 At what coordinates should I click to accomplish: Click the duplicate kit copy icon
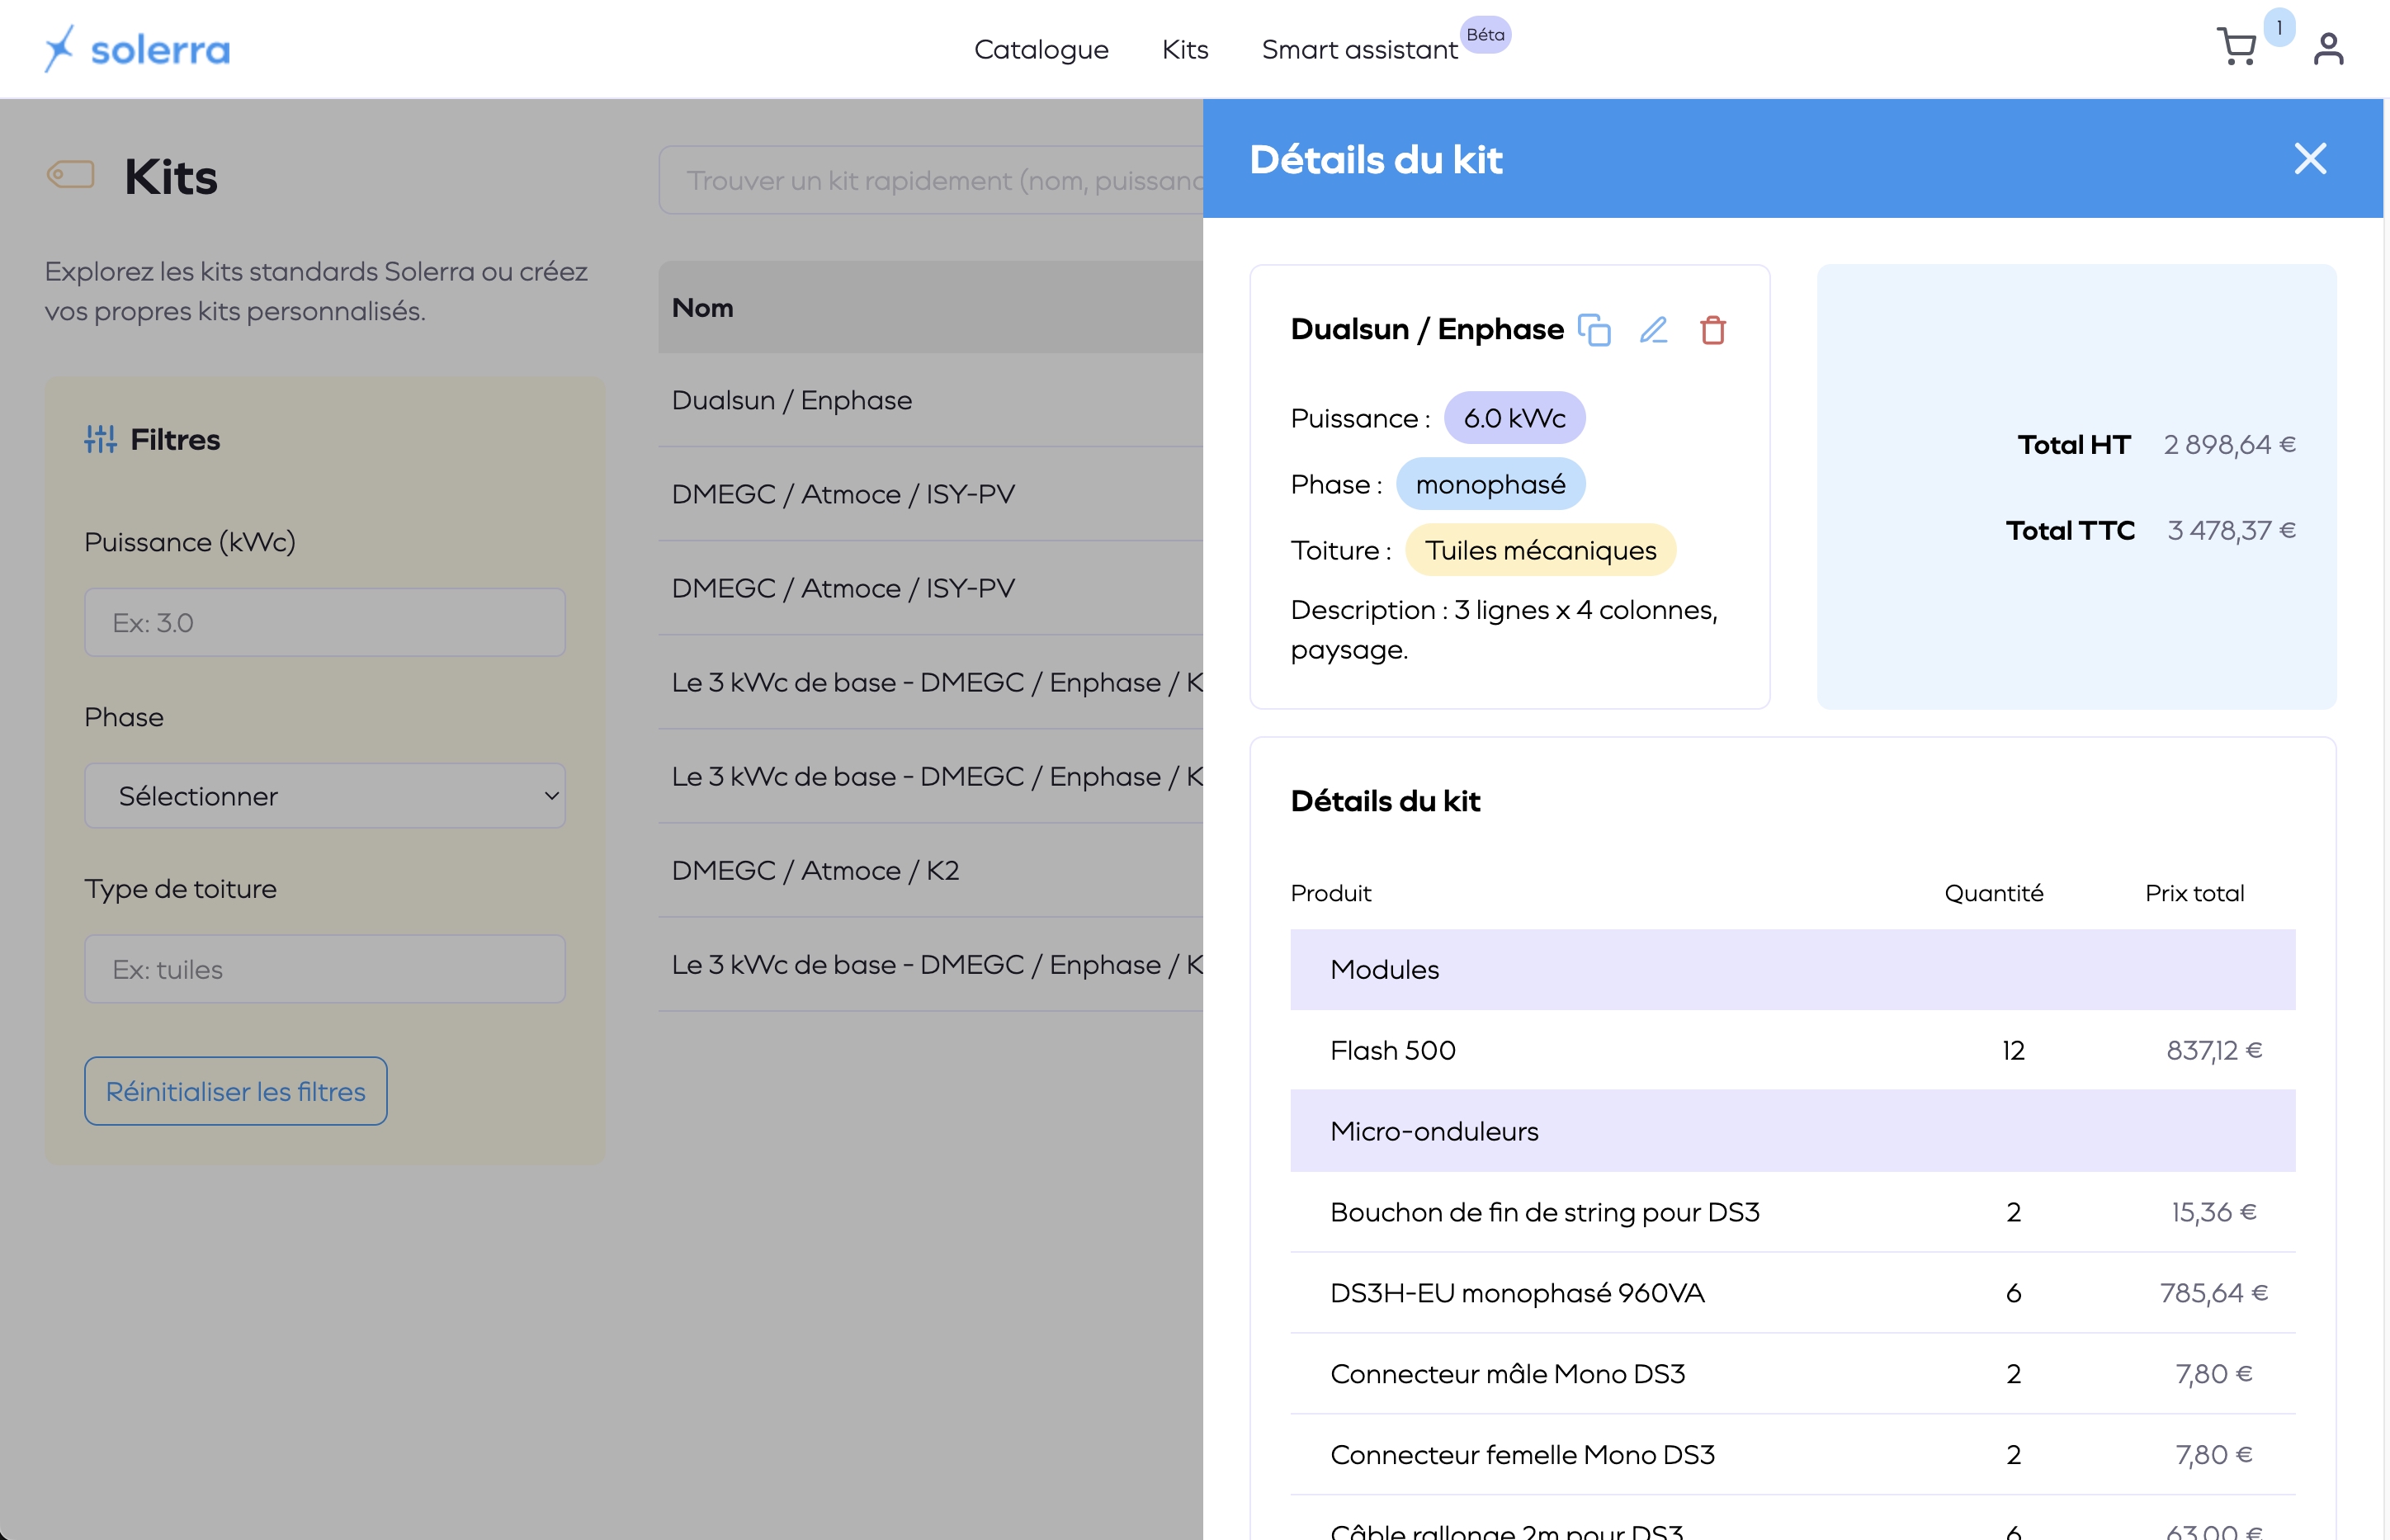tap(1594, 330)
